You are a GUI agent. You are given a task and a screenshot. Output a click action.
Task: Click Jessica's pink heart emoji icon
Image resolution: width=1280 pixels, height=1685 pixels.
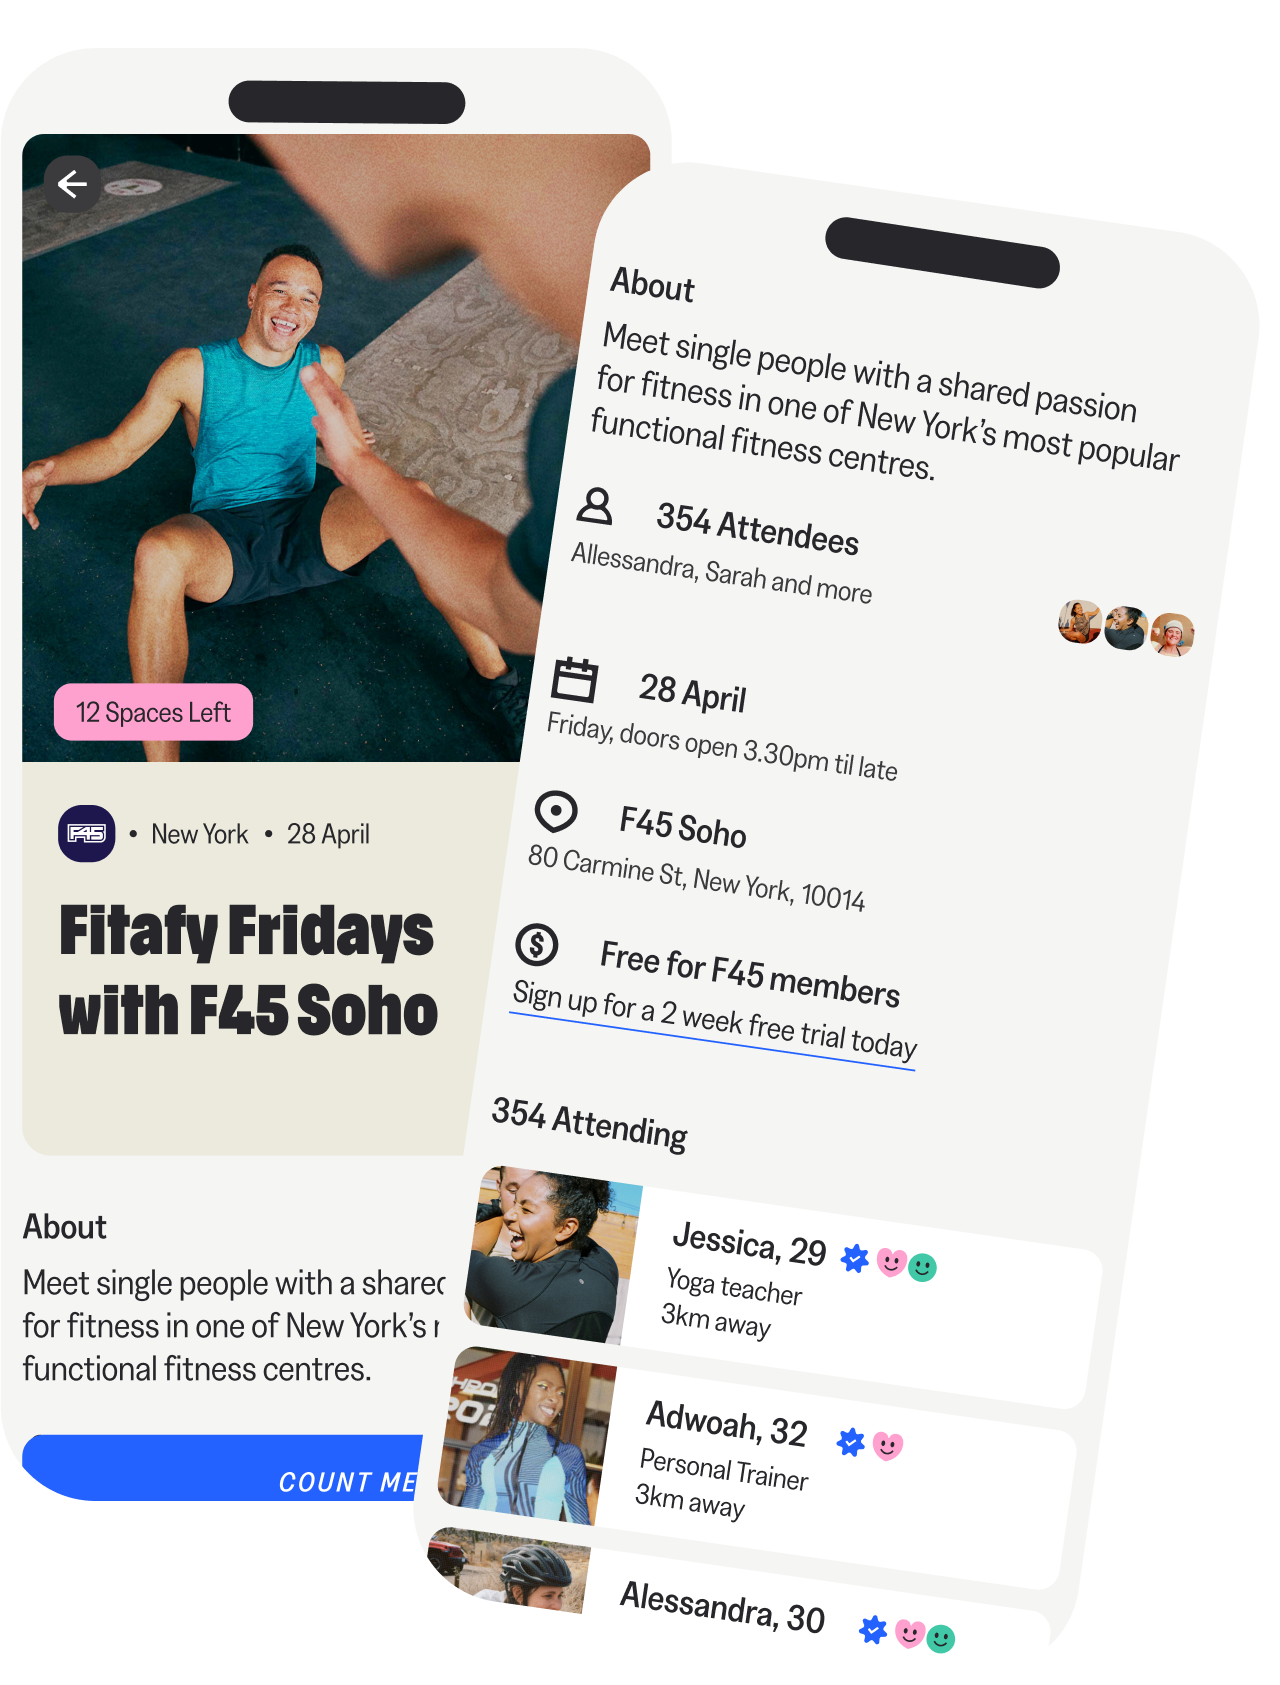891,1263
